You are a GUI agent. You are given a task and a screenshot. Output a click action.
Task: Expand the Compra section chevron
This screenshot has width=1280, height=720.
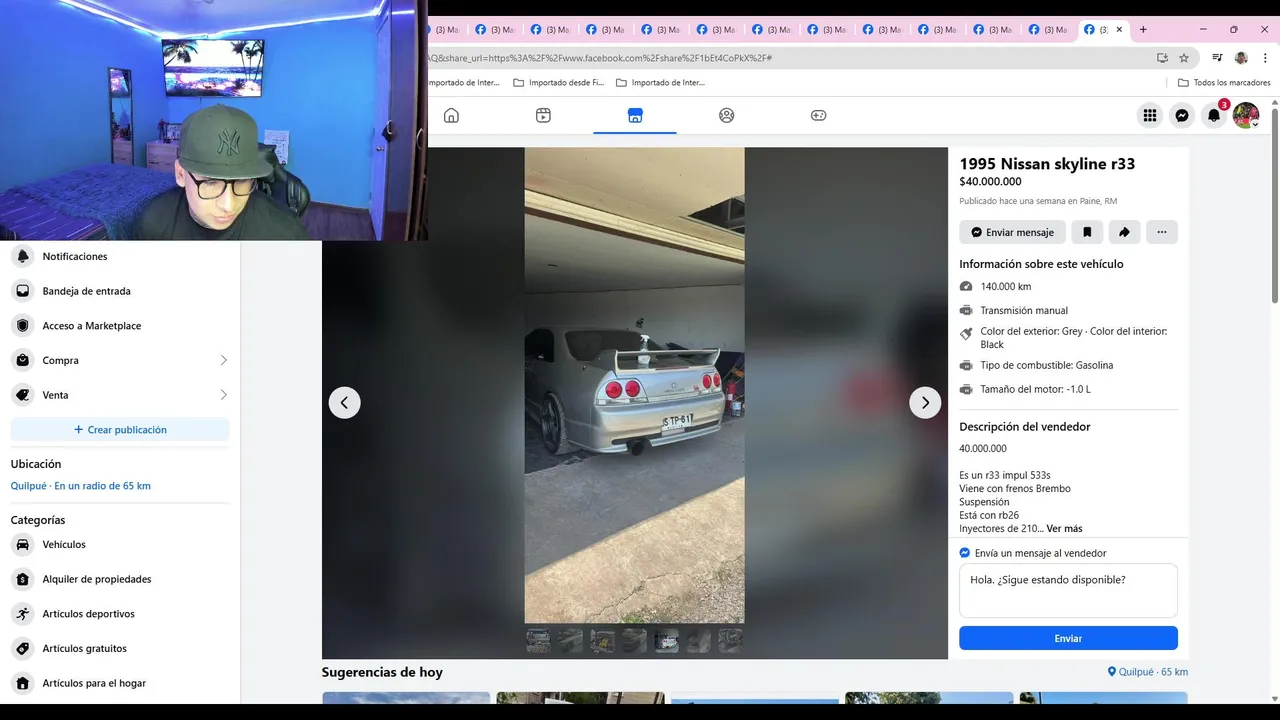pos(223,360)
